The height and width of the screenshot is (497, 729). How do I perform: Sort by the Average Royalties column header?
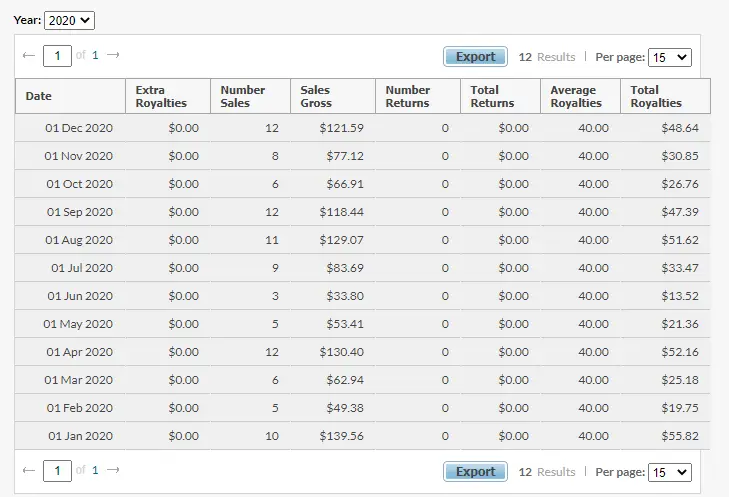coord(580,96)
